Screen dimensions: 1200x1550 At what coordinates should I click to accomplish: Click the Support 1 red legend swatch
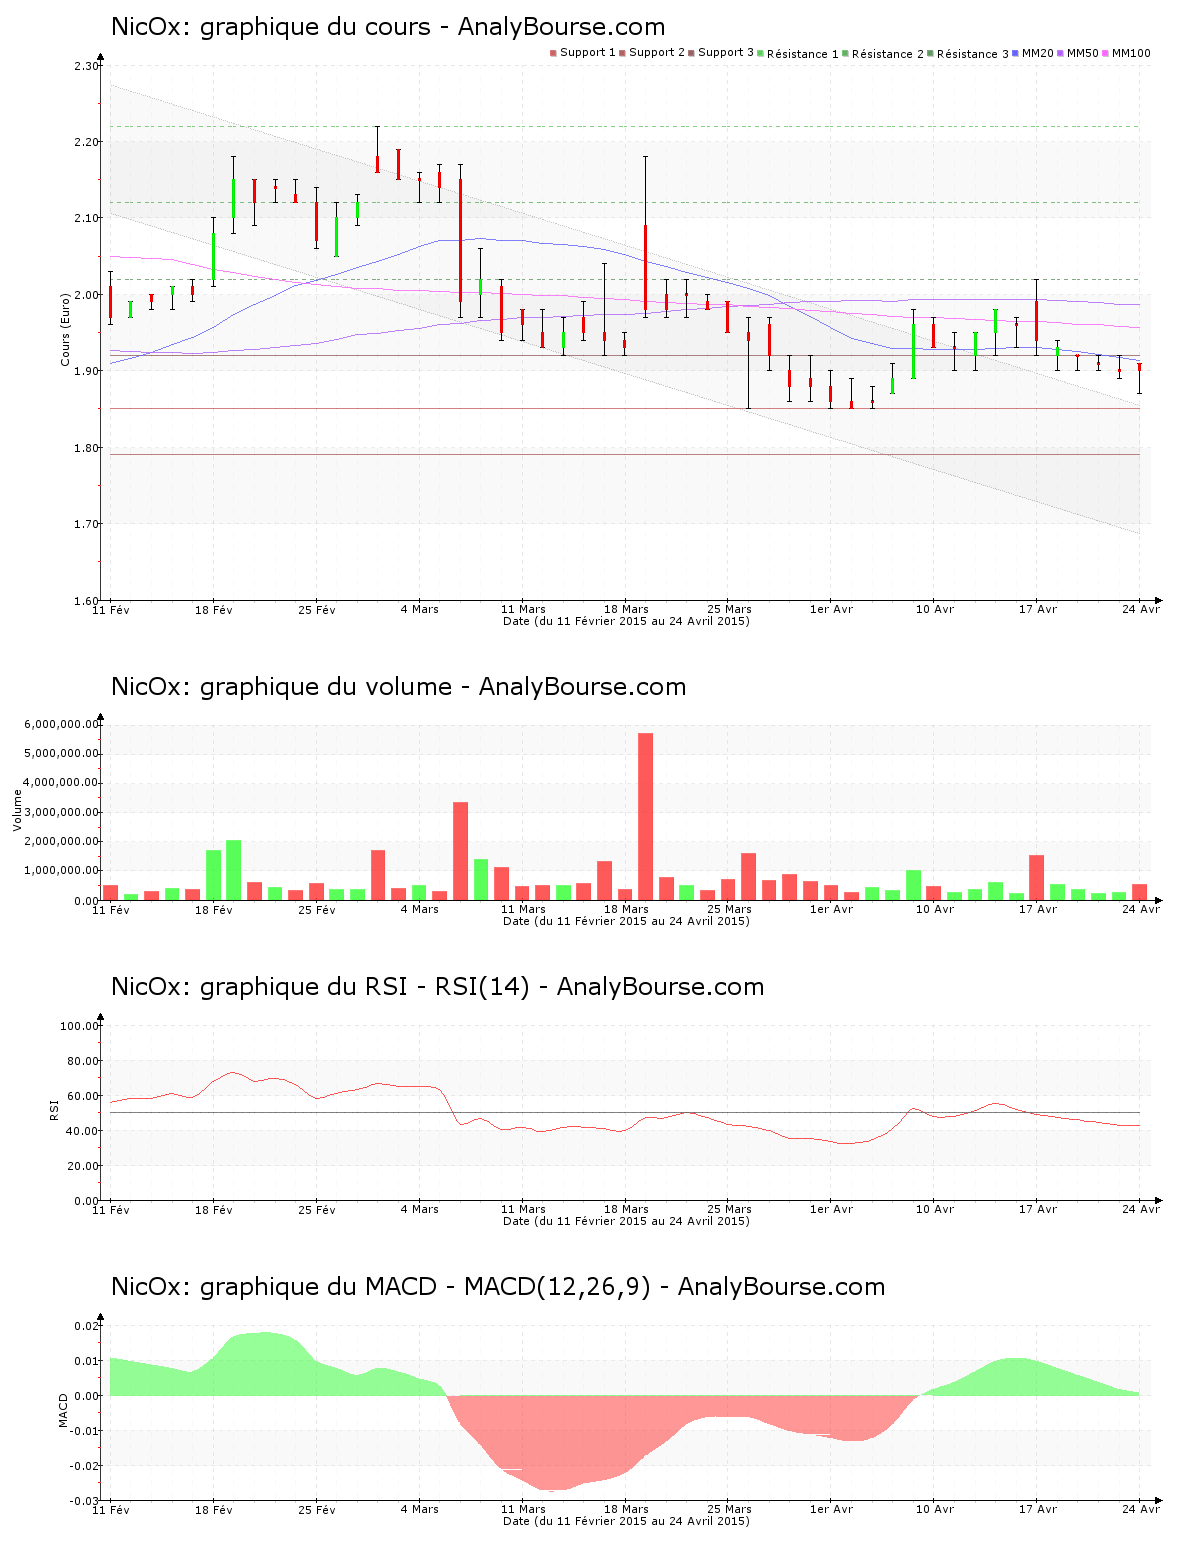553,53
